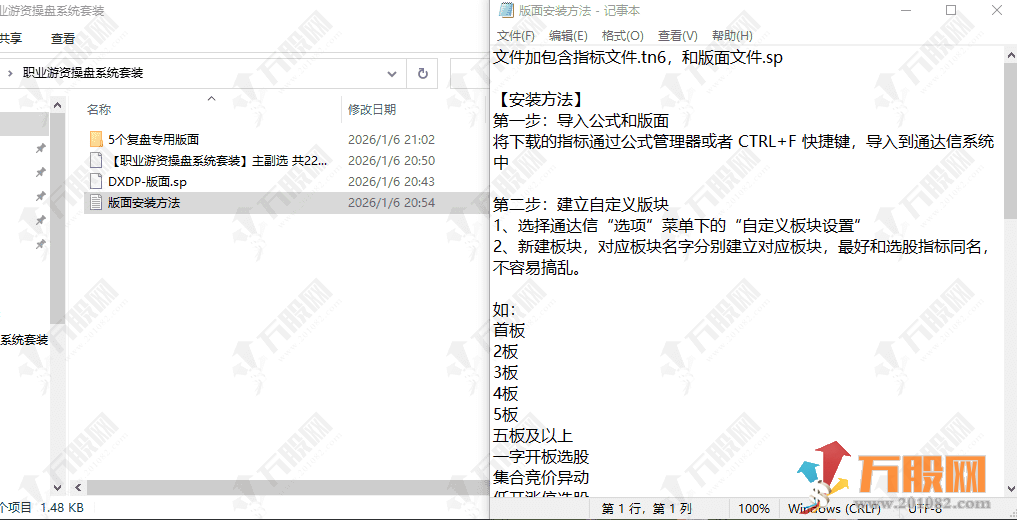The width and height of the screenshot is (1017, 520).
Task: Open the address bar history dropdown
Action: (392, 73)
